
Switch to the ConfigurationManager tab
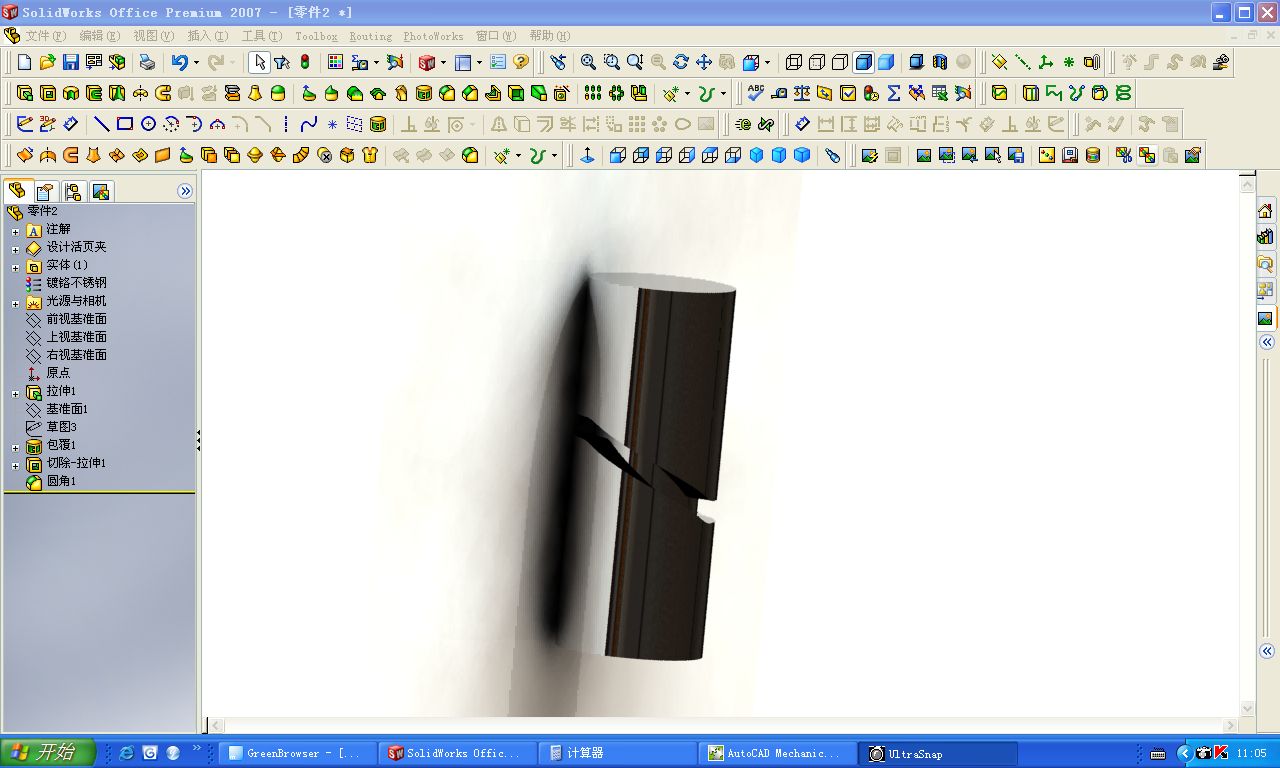point(72,191)
